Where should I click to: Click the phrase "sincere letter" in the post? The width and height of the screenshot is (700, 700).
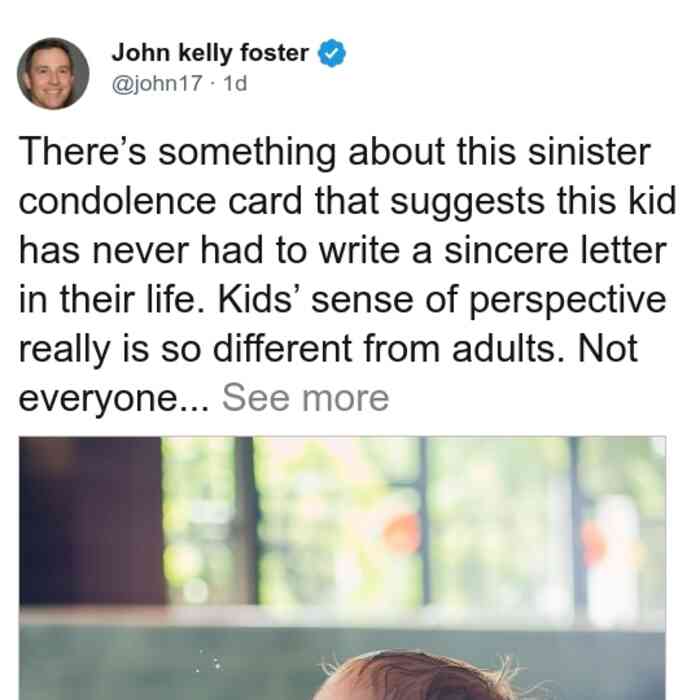coord(555,250)
